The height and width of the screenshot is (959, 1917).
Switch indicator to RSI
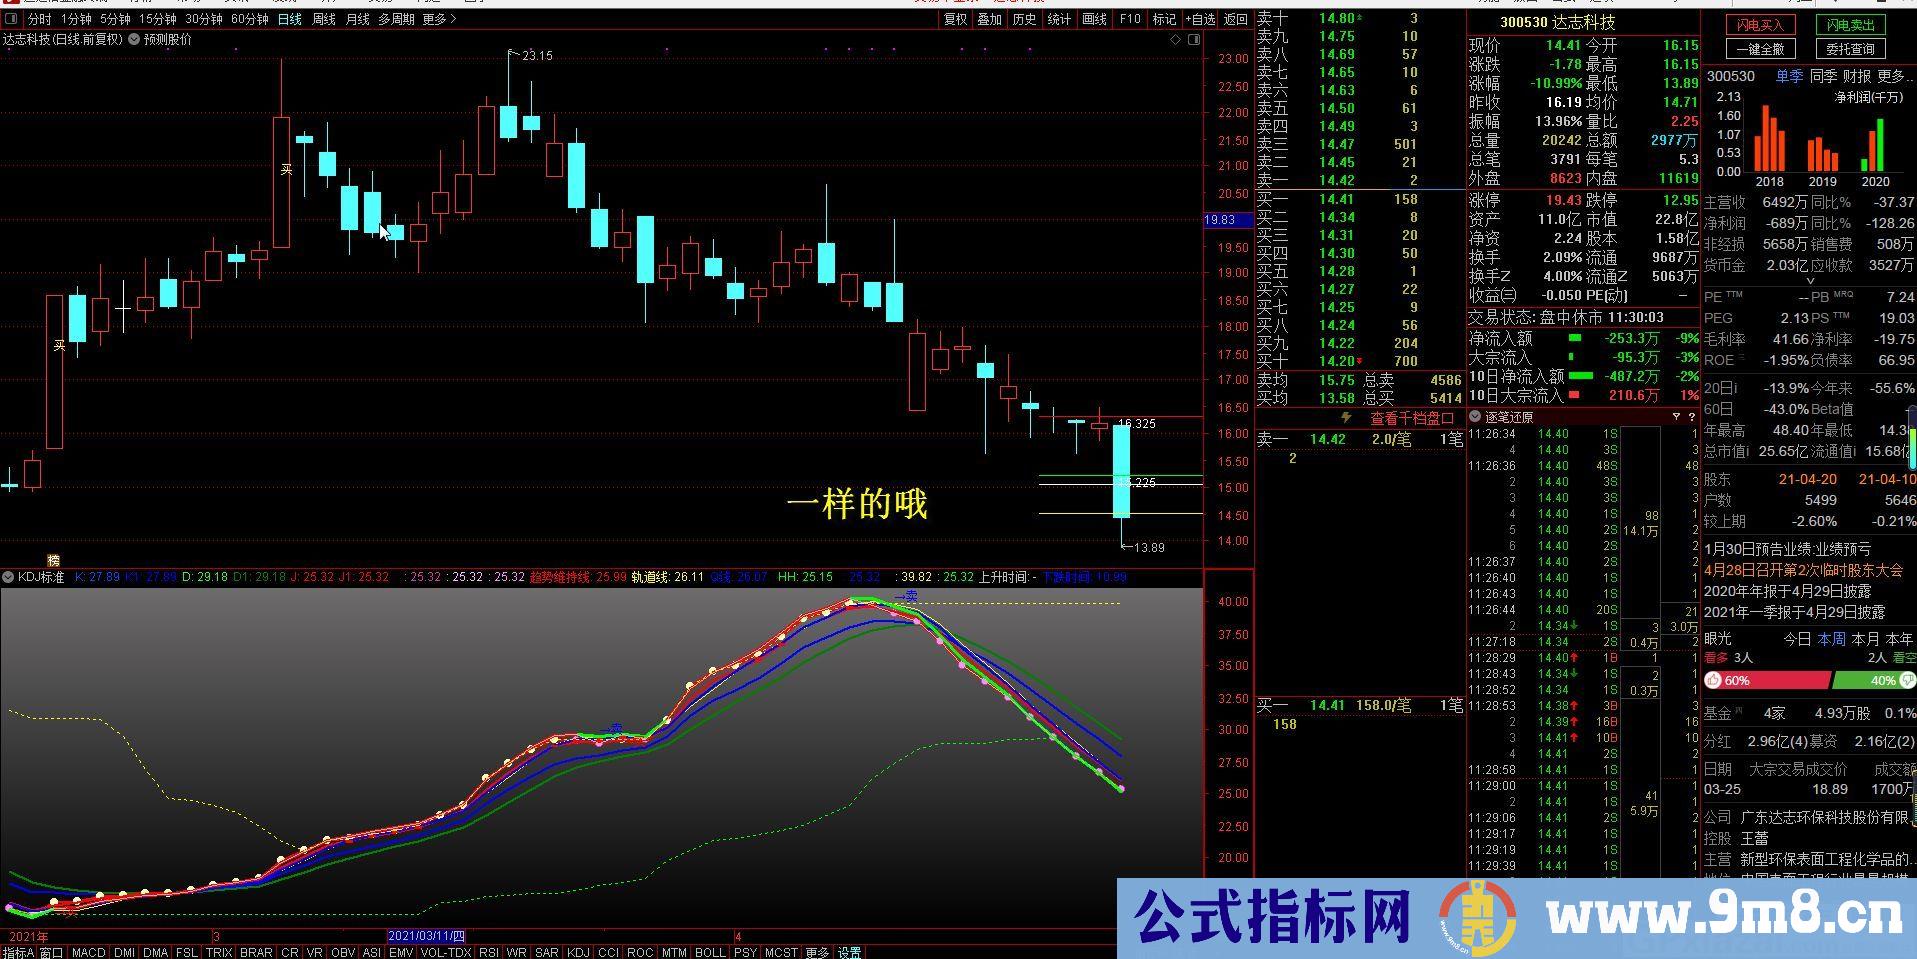click(489, 952)
